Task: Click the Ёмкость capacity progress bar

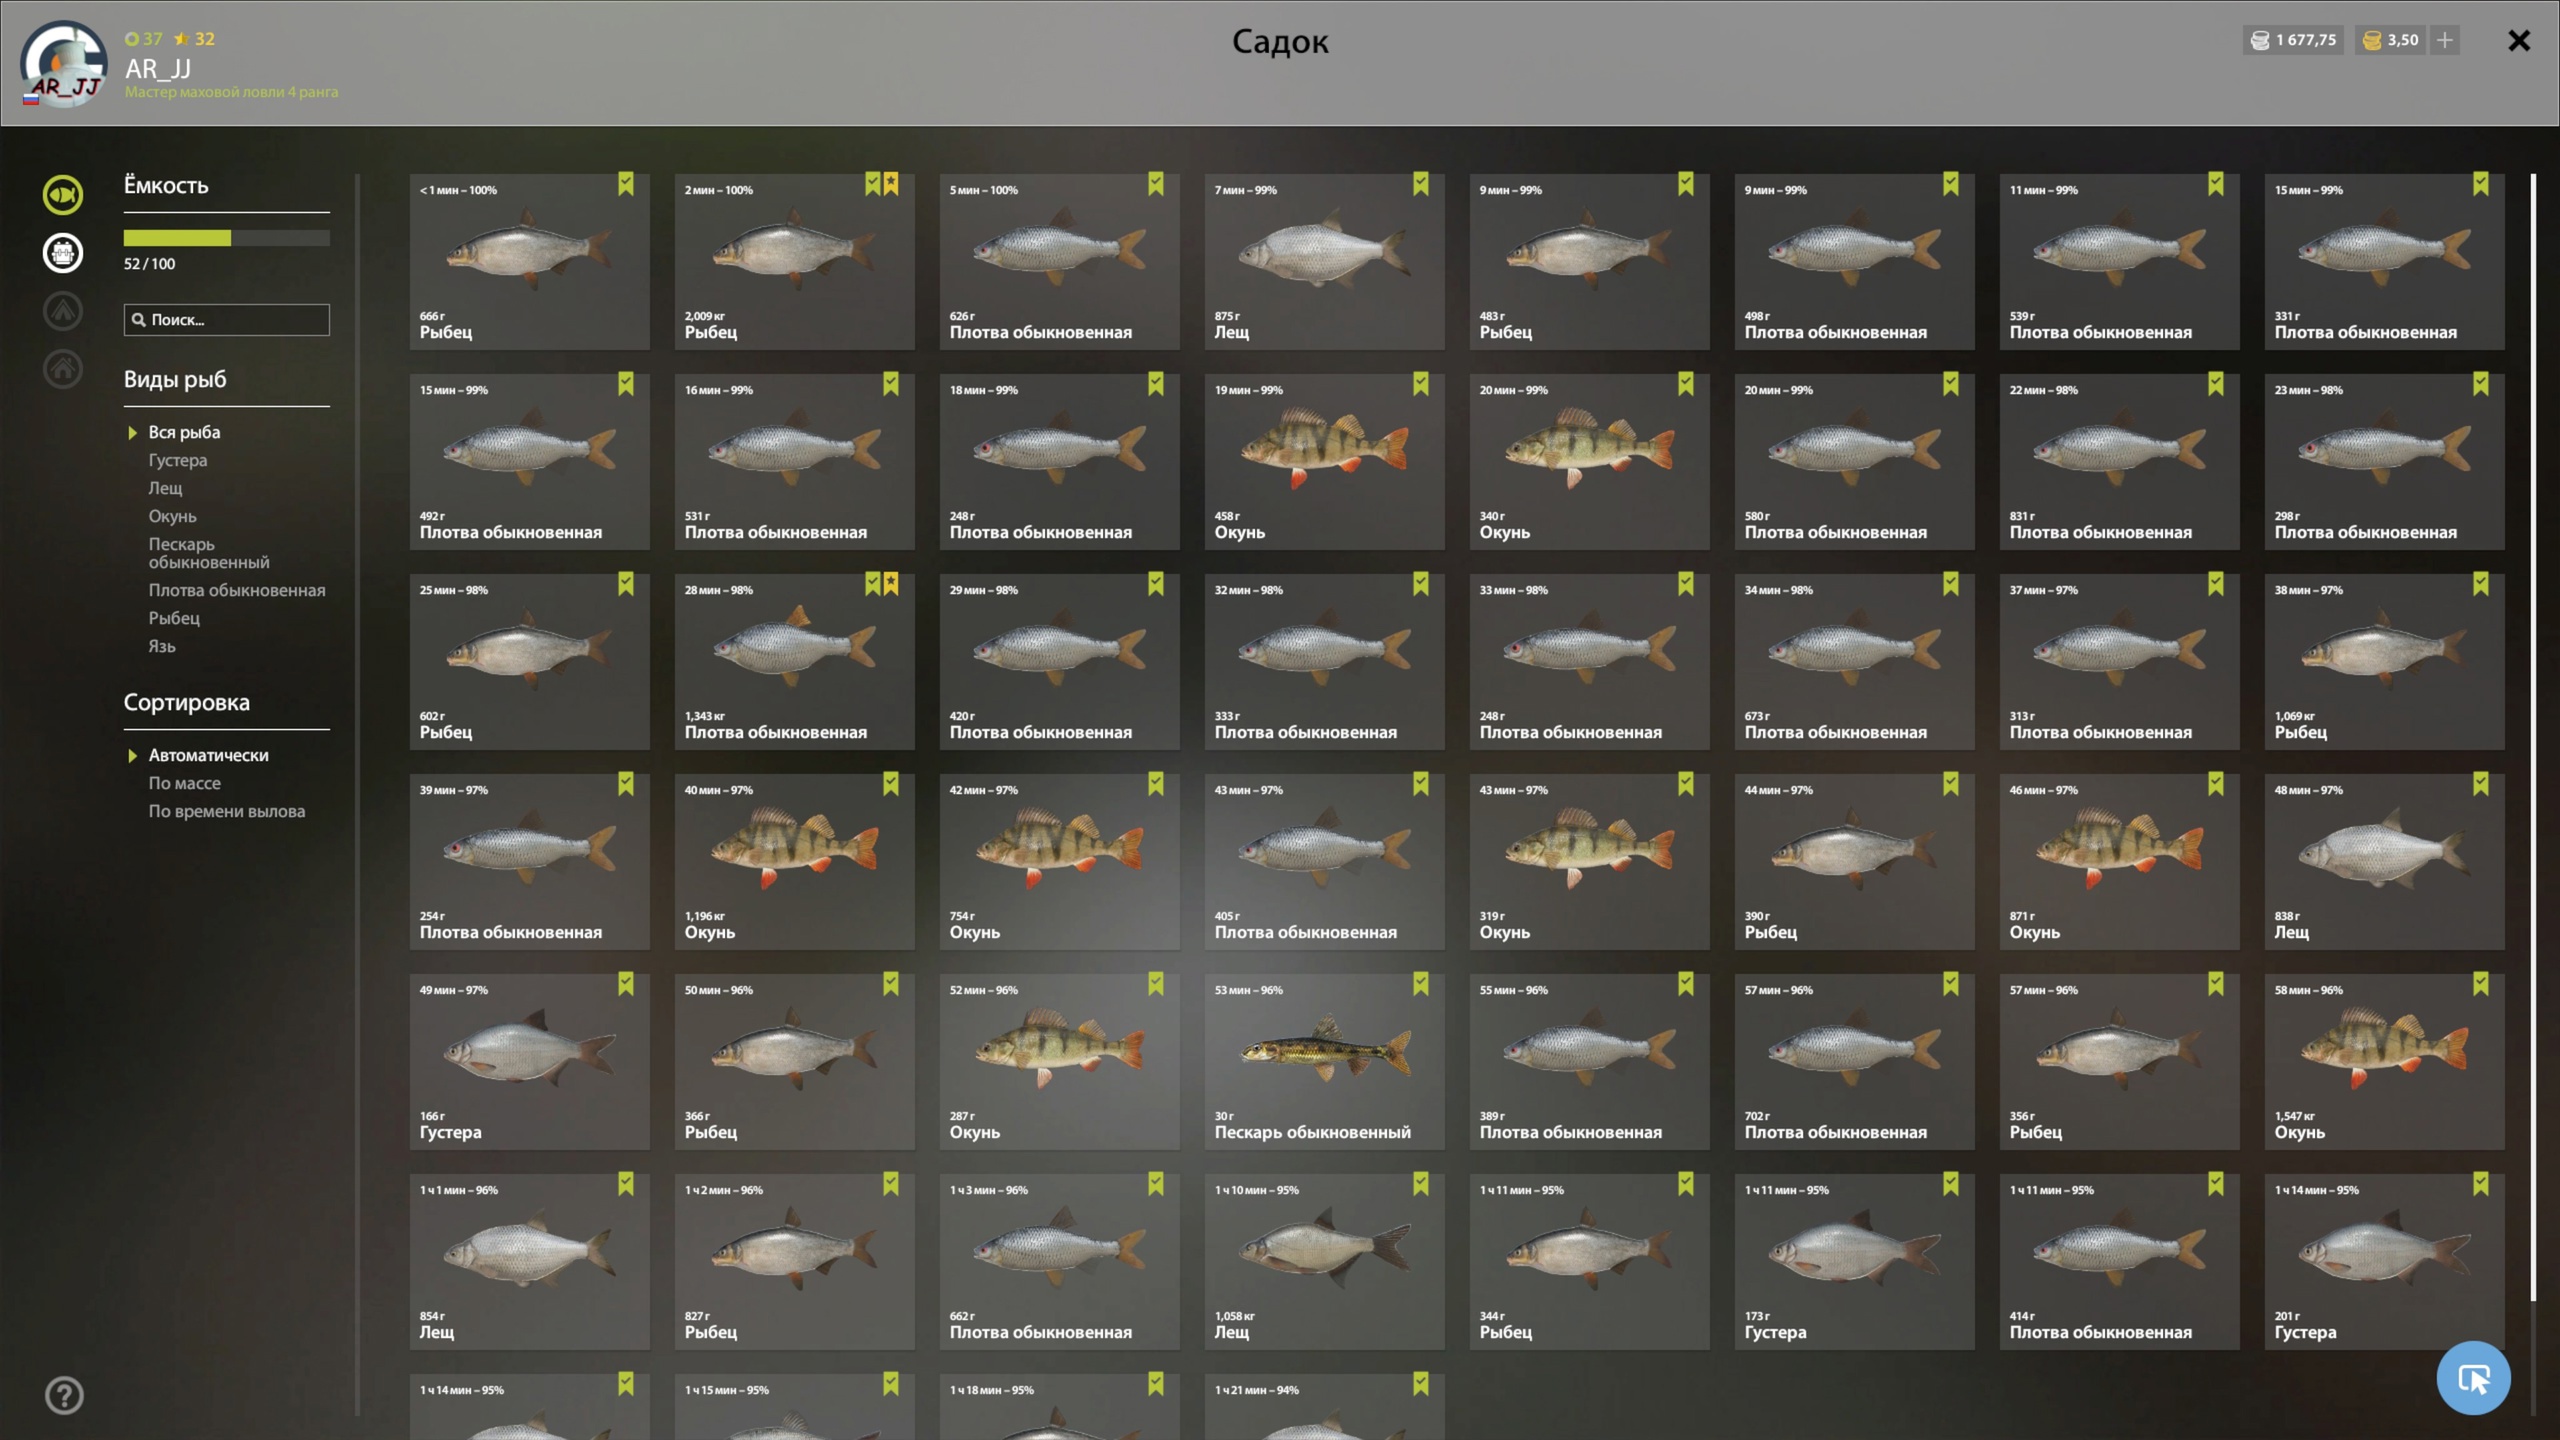Action: pyautogui.click(x=227, y=238)
